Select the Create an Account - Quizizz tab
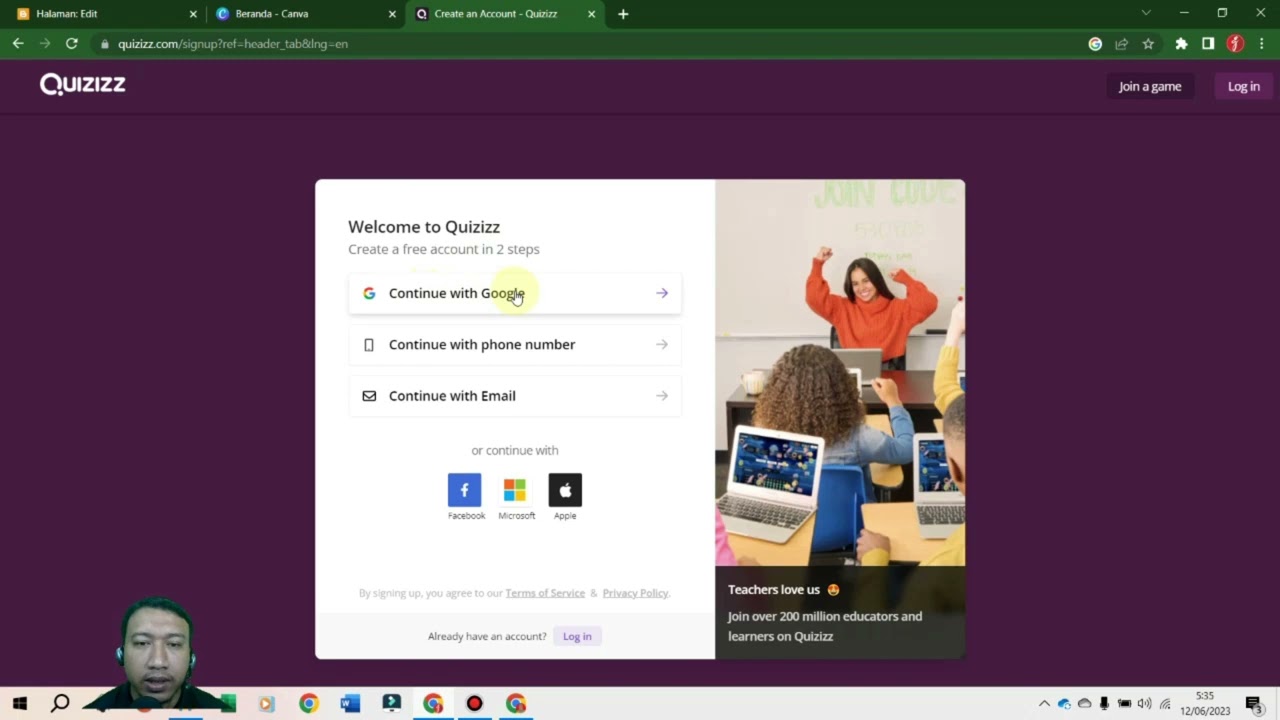Viewport: 1280px width, 720px height. tap(504, 14)
